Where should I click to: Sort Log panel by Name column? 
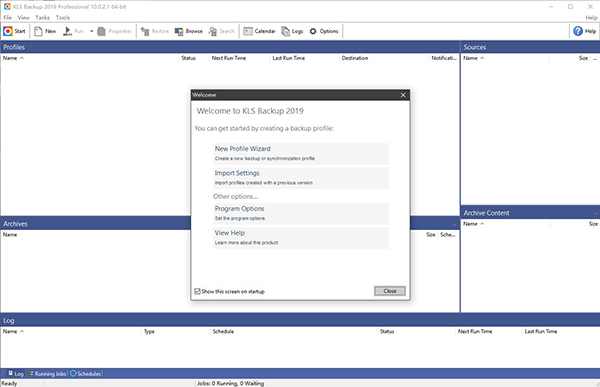pos(71,331)
